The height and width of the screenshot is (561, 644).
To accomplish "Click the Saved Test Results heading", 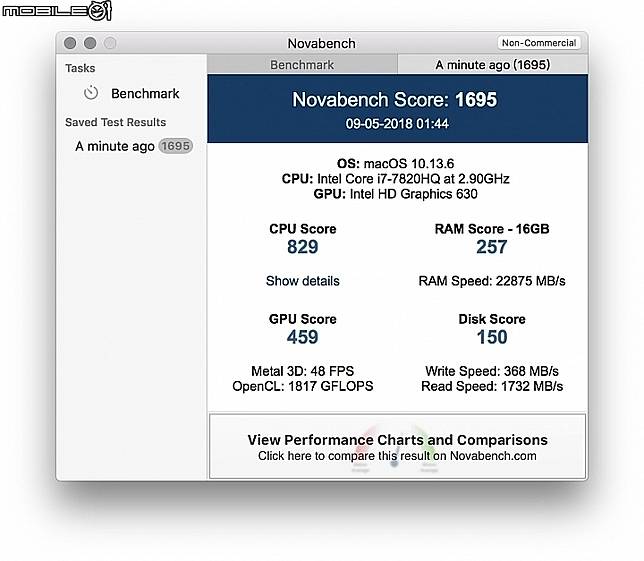I will tap(115, 122).
